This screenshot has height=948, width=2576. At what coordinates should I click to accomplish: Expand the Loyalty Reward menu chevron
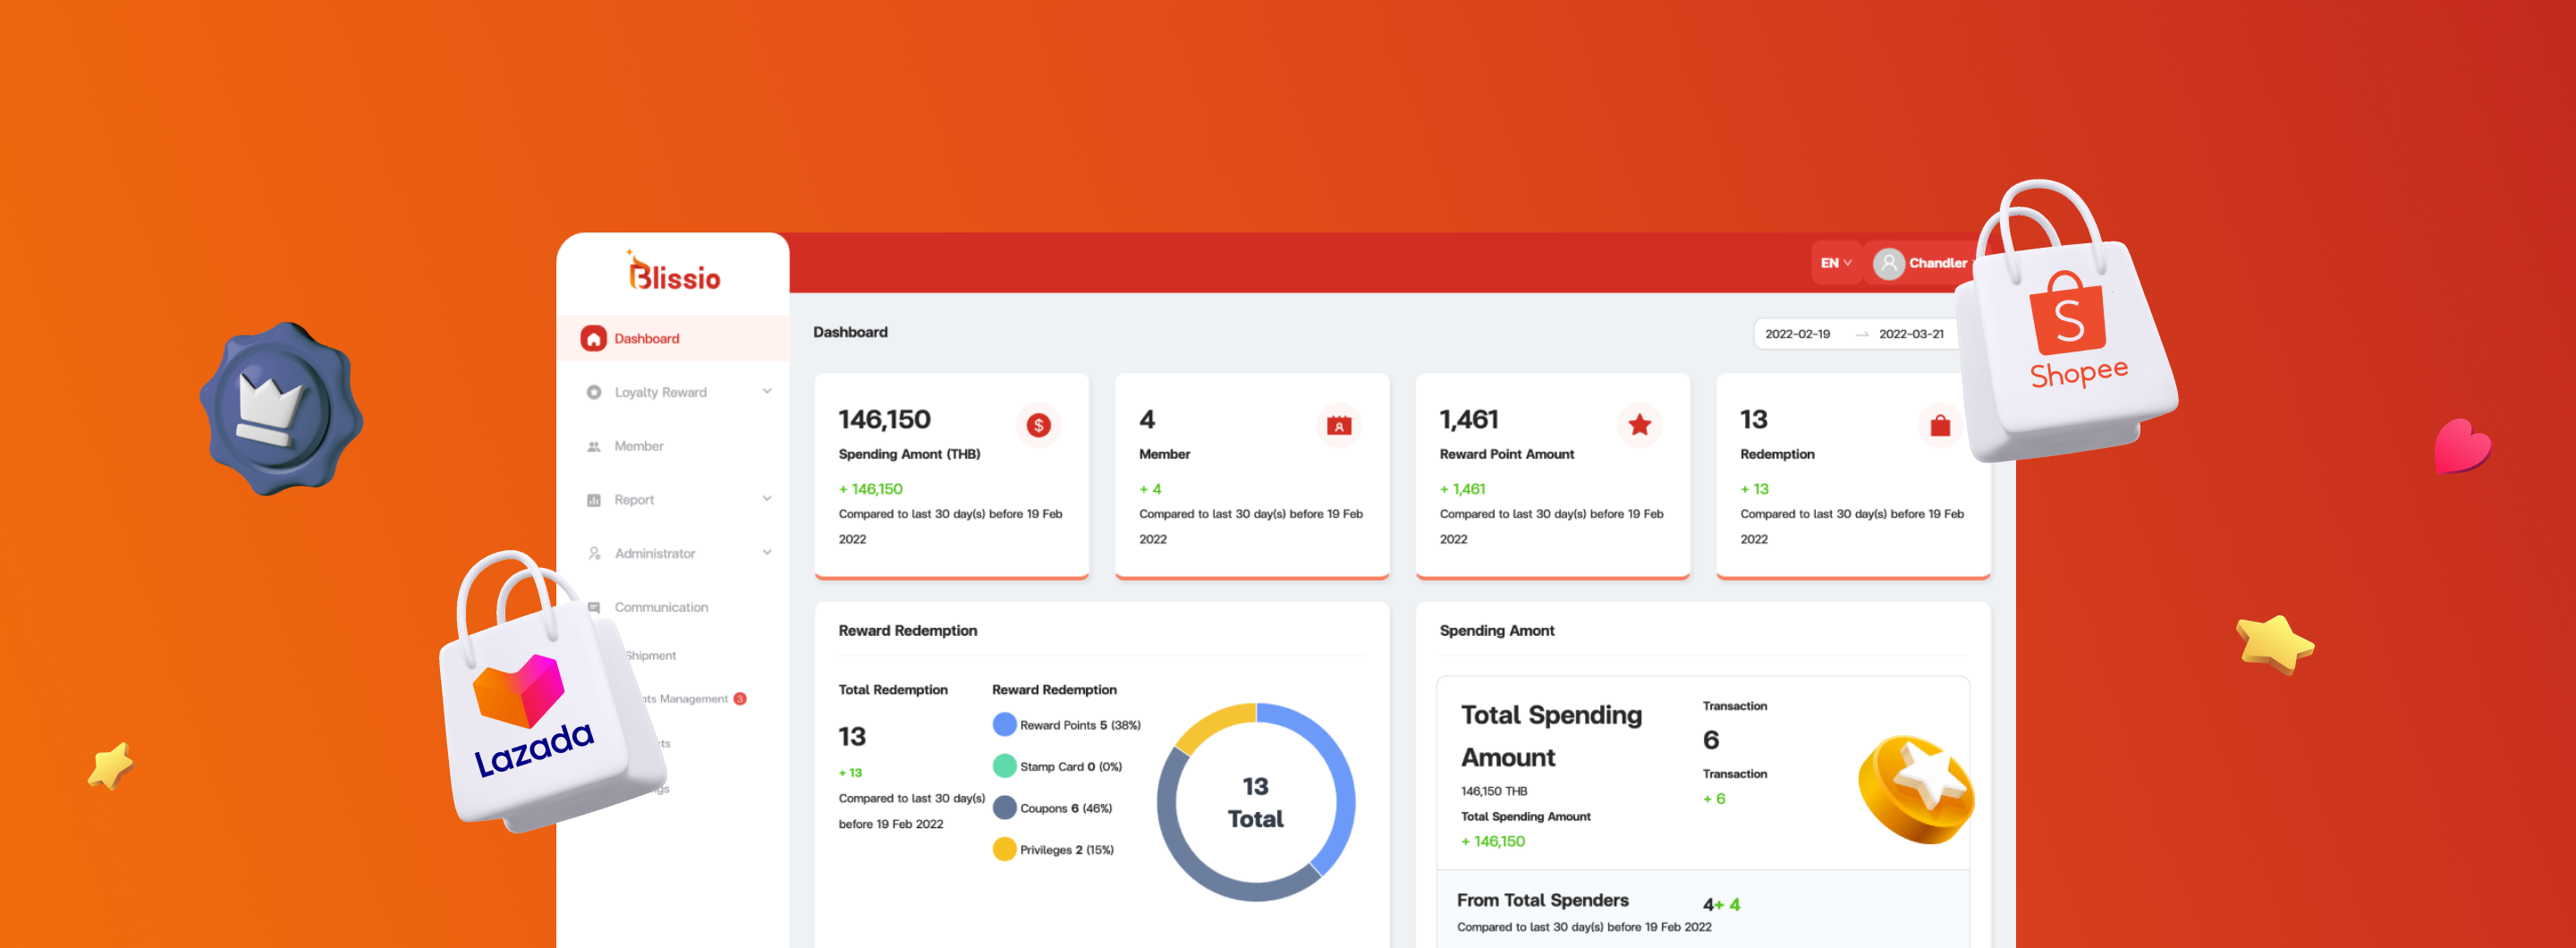click(767, 392)
